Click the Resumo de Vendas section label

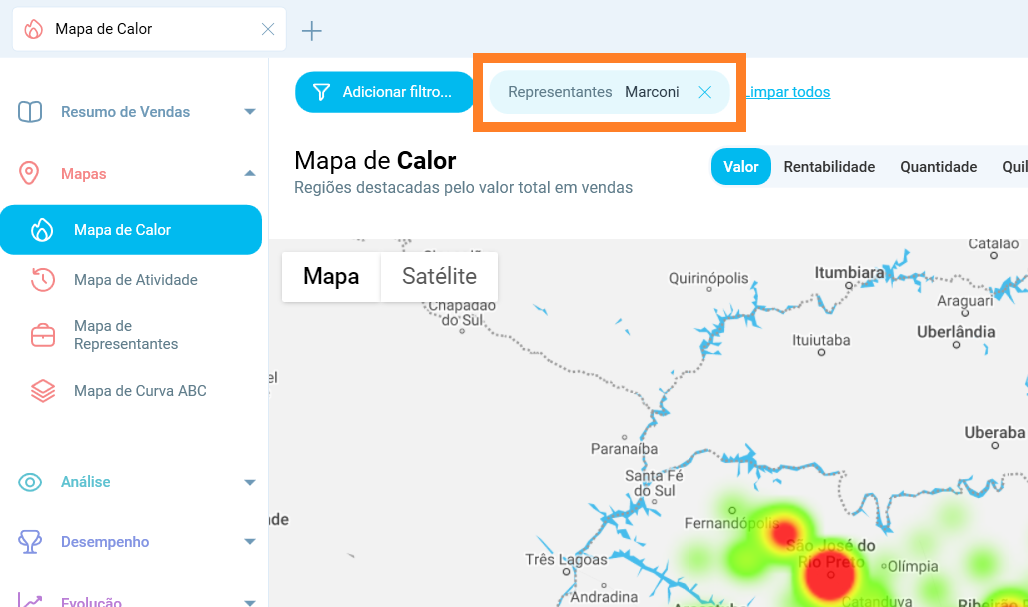tap(125, 111)
